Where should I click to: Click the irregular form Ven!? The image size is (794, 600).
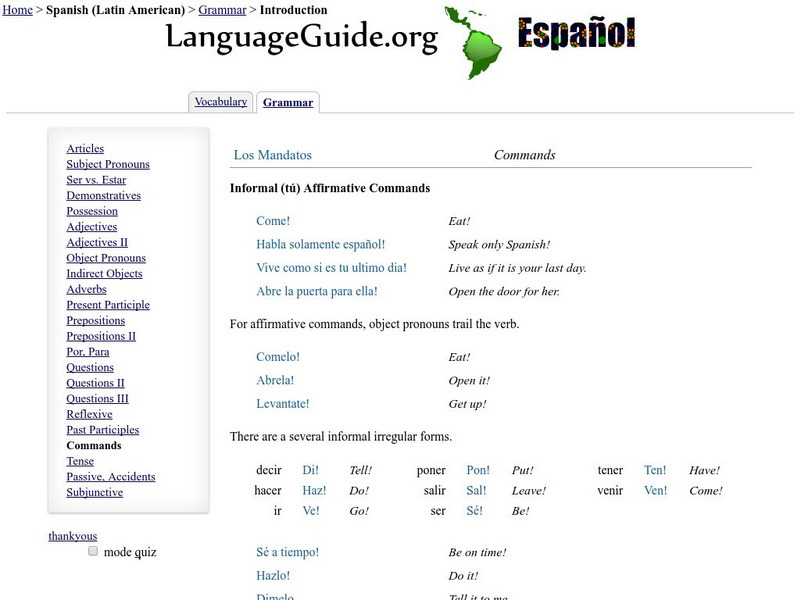coord(655,491)
